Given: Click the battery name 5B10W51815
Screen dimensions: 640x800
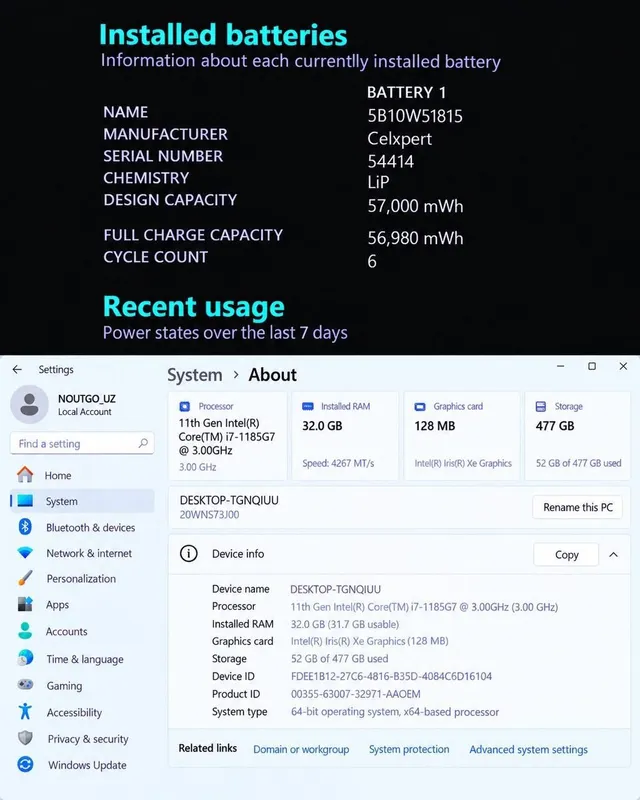Looking at the screenshot, I should 415,116.
